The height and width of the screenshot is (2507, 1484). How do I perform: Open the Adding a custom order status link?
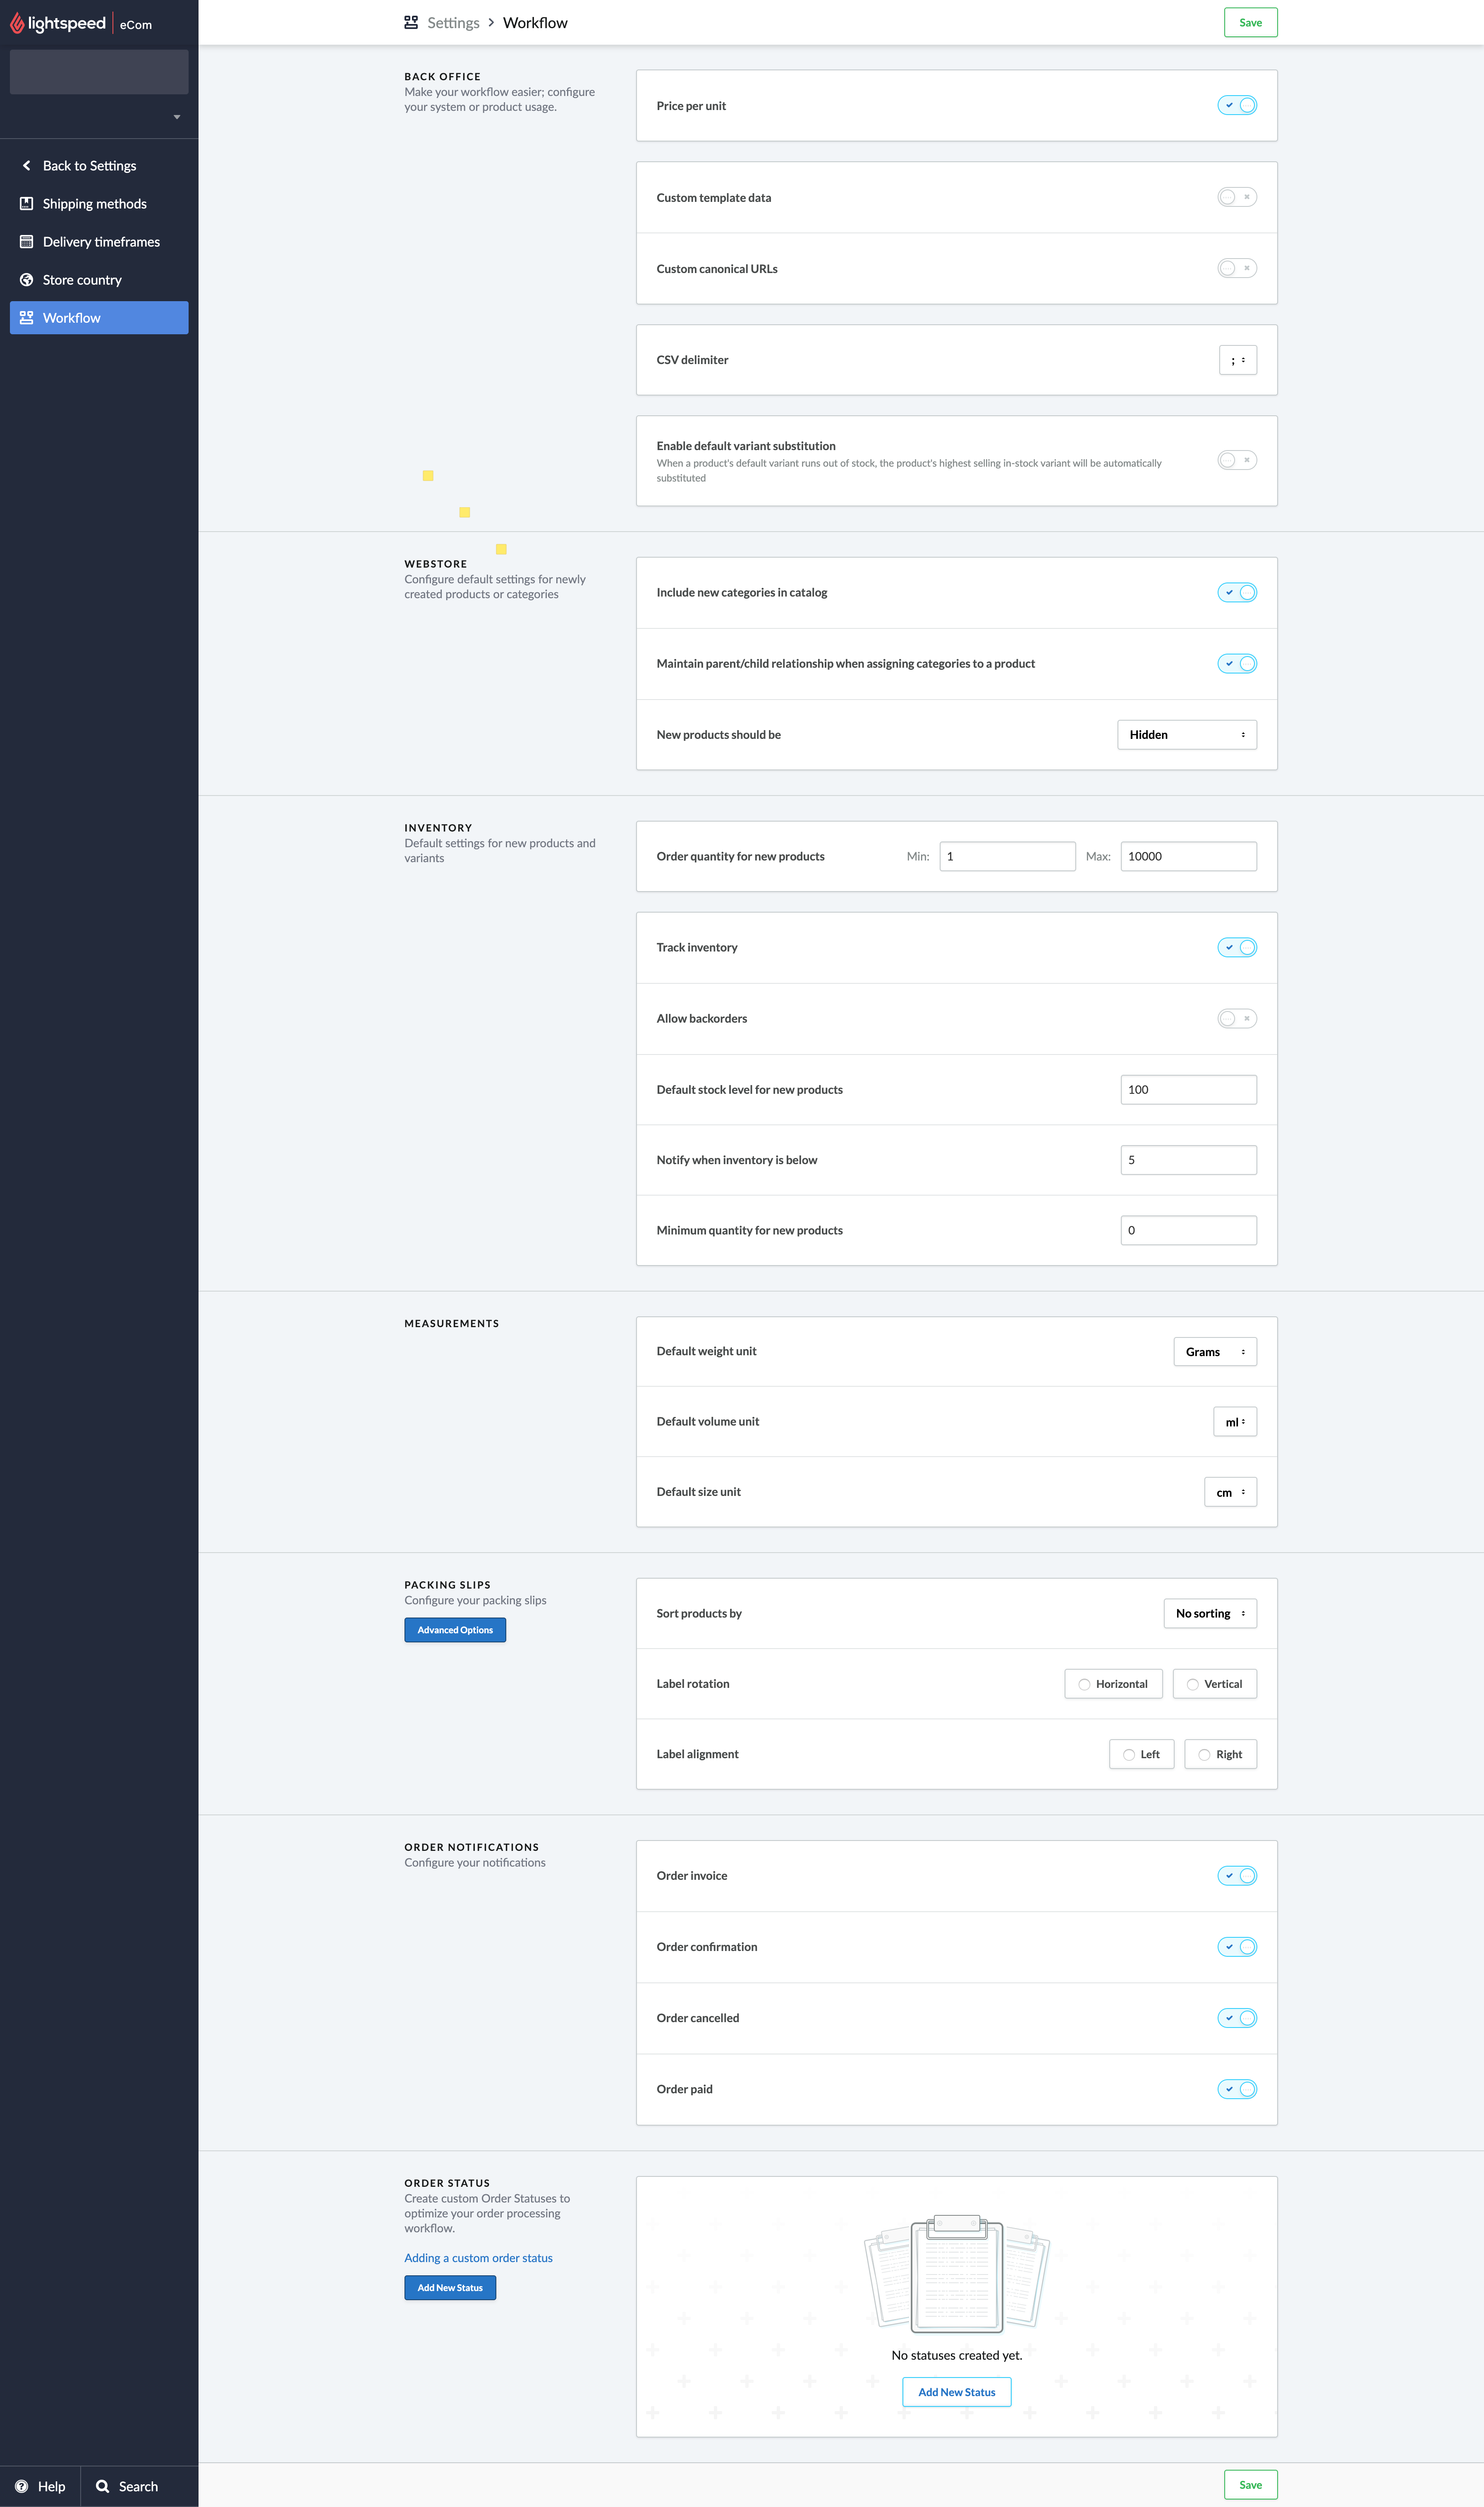click(478, 2257)
